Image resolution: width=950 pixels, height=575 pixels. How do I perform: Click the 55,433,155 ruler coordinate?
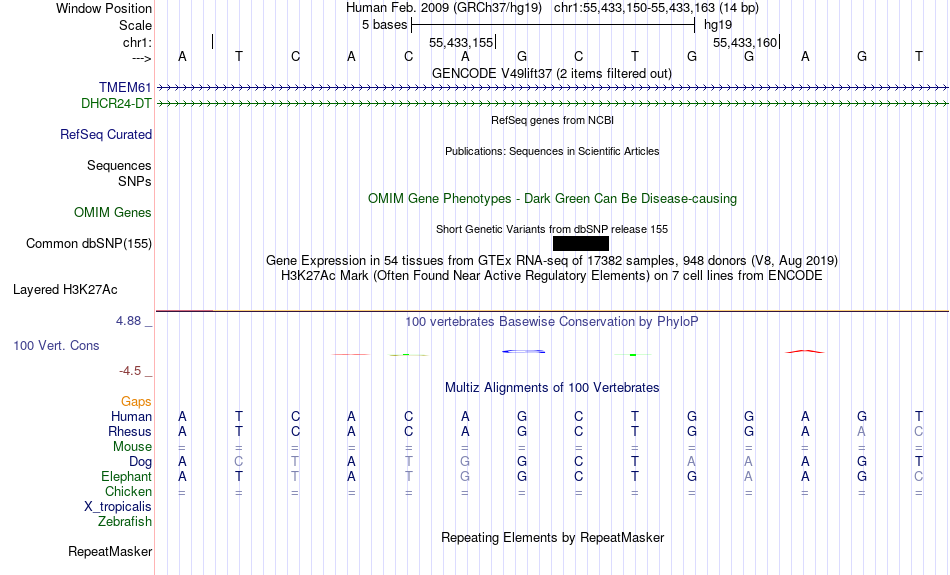[461, 42]
